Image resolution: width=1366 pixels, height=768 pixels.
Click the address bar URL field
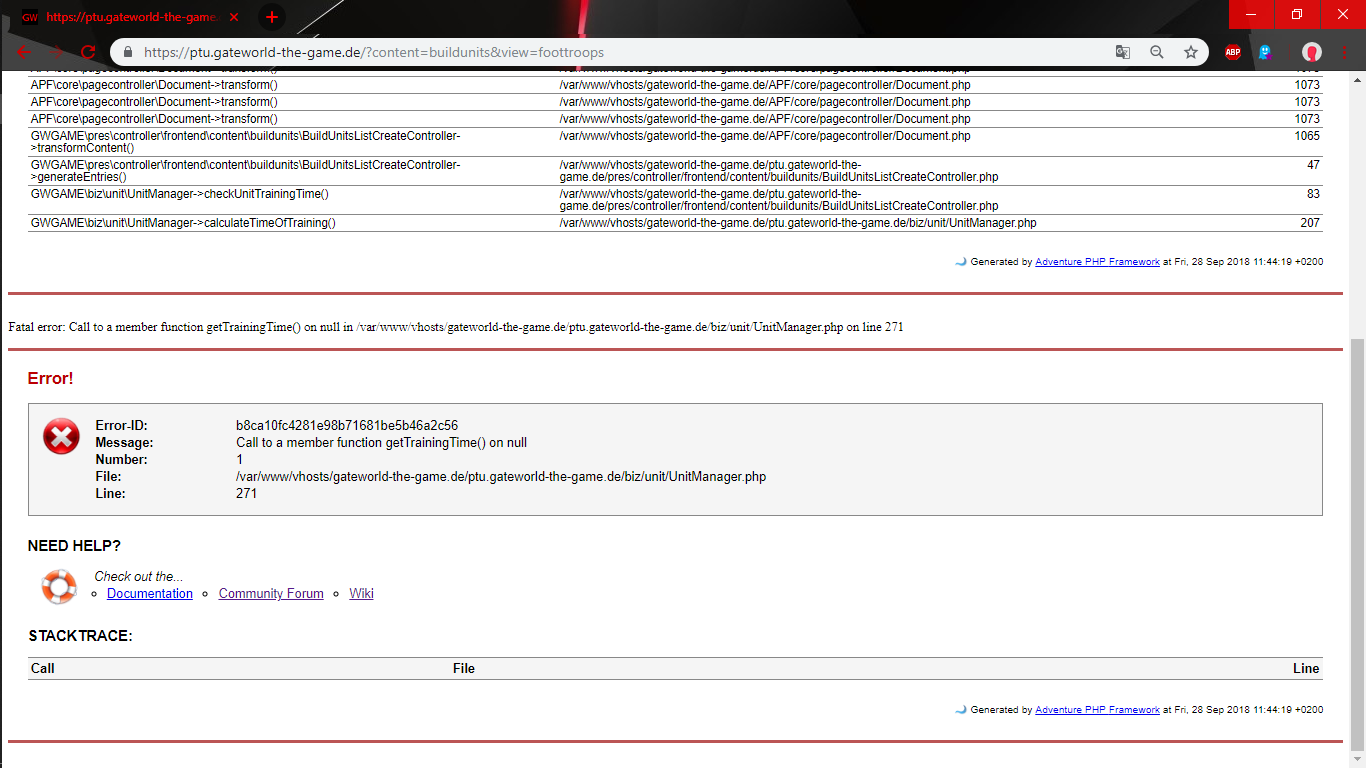coord(600,52)
